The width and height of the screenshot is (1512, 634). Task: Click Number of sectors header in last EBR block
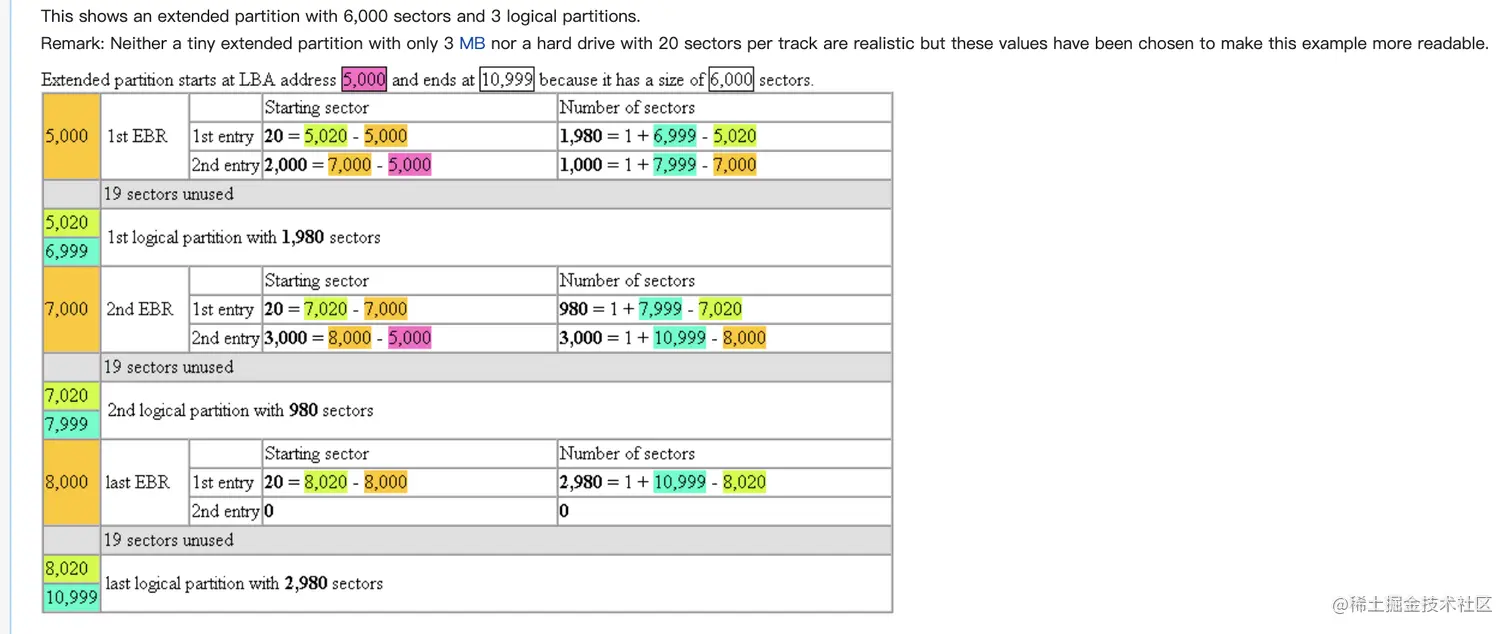724,454
